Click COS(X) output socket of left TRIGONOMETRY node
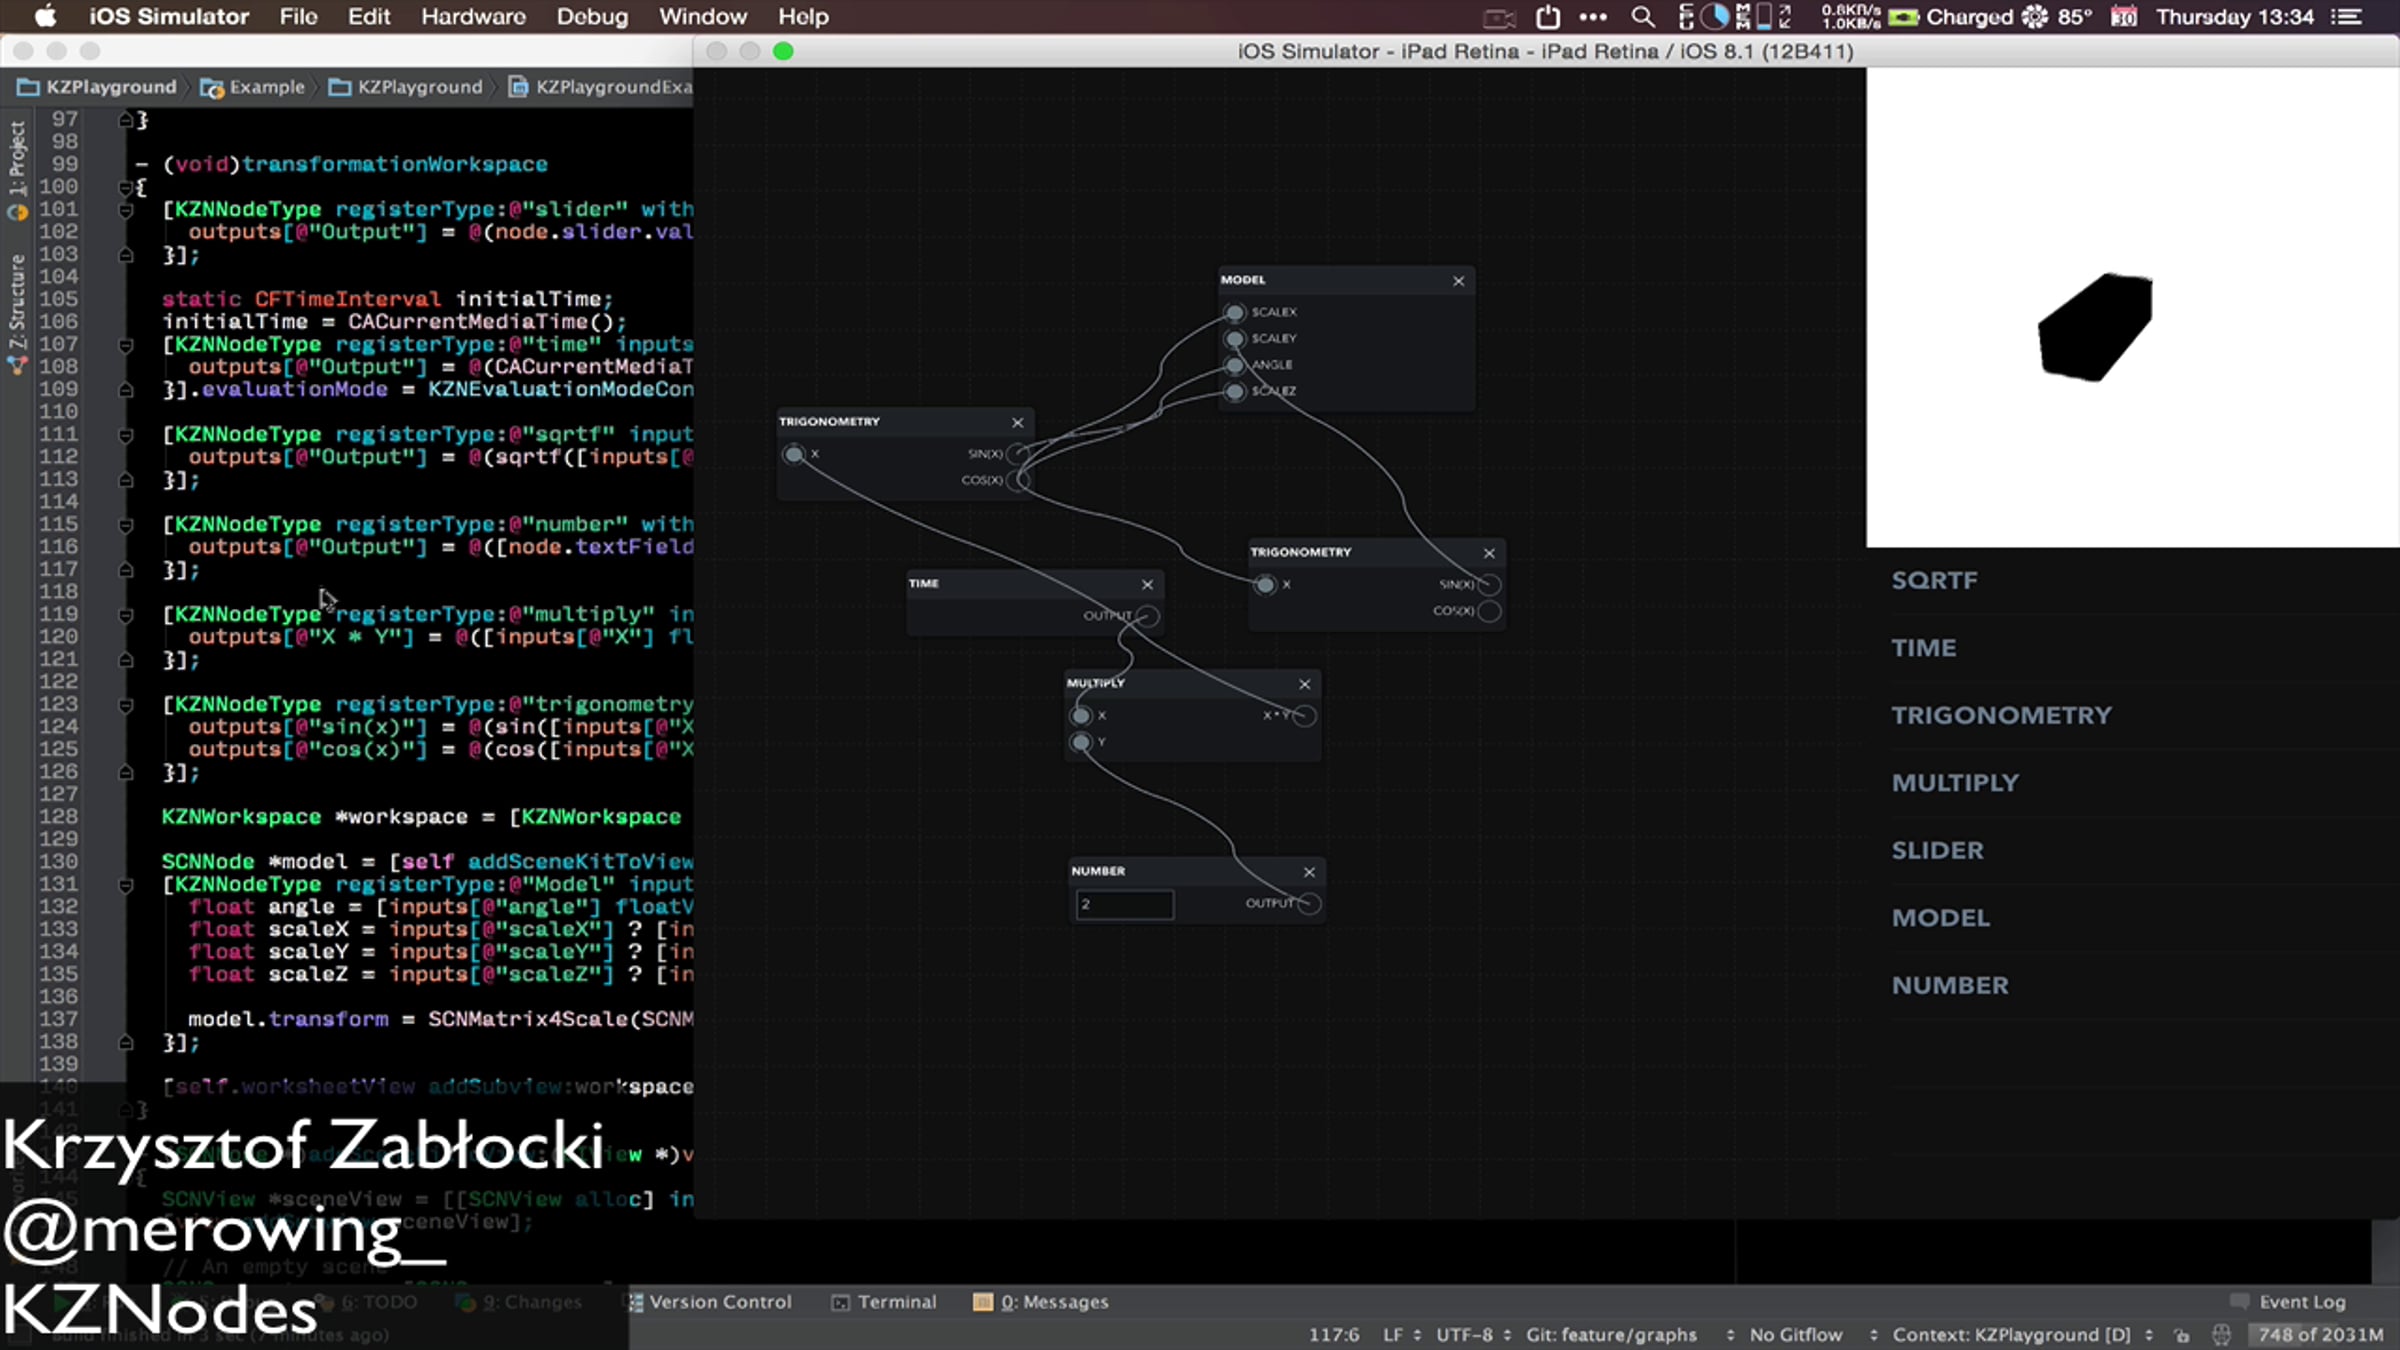Image resolution: width=2400 pixels, height=1350 pixels. 1018,480
